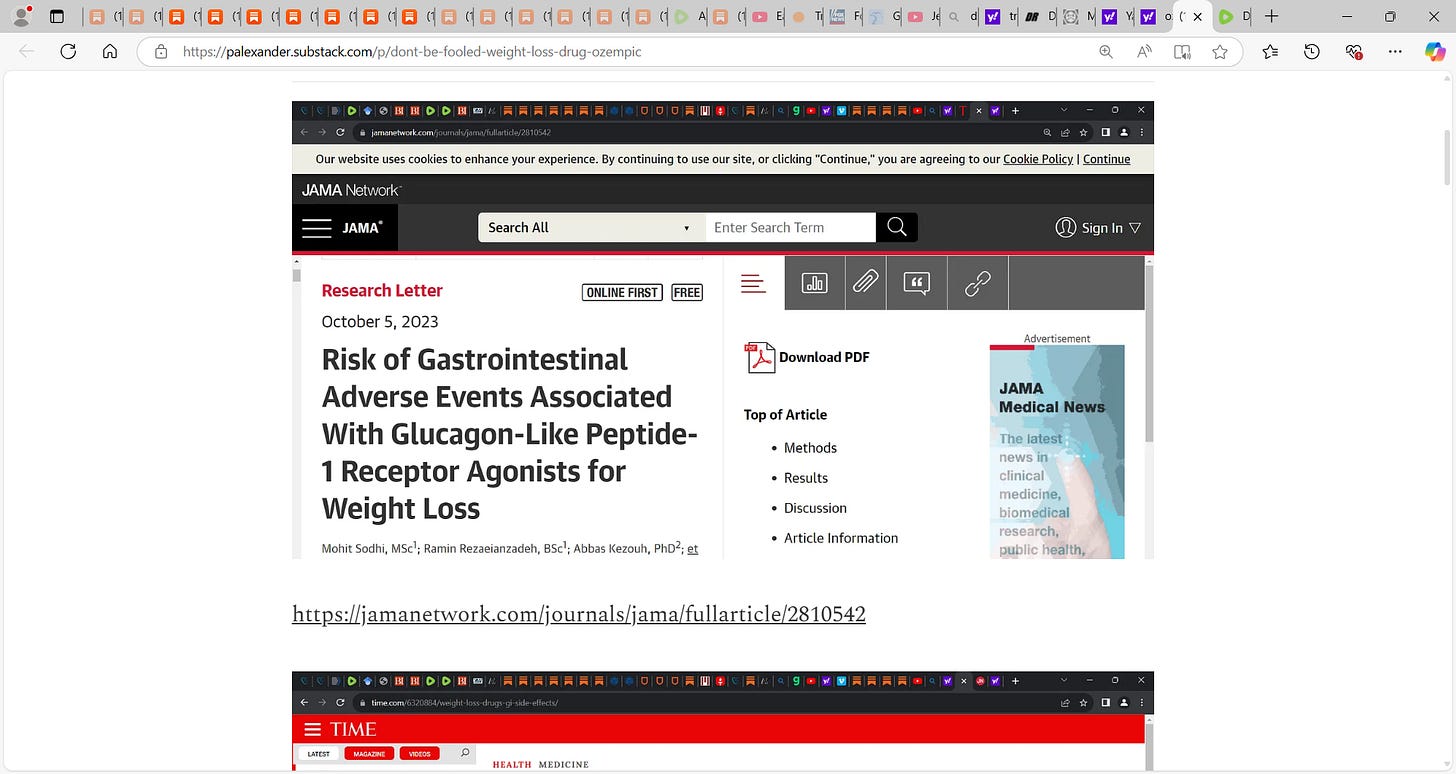
Task: Open the jamanetwork.com fullarticle link
Action: [x=578, y=614]
